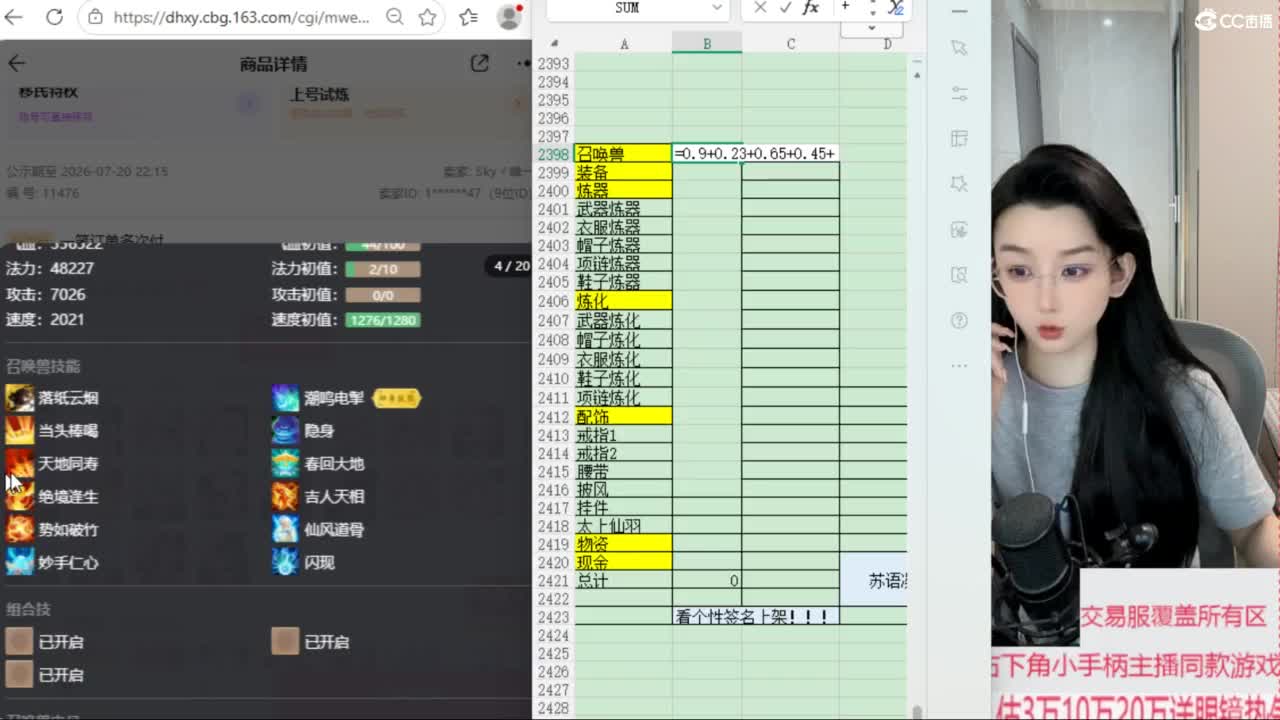1280x720 pixels.
Task: Select column A header
Action: coord(624,44)
